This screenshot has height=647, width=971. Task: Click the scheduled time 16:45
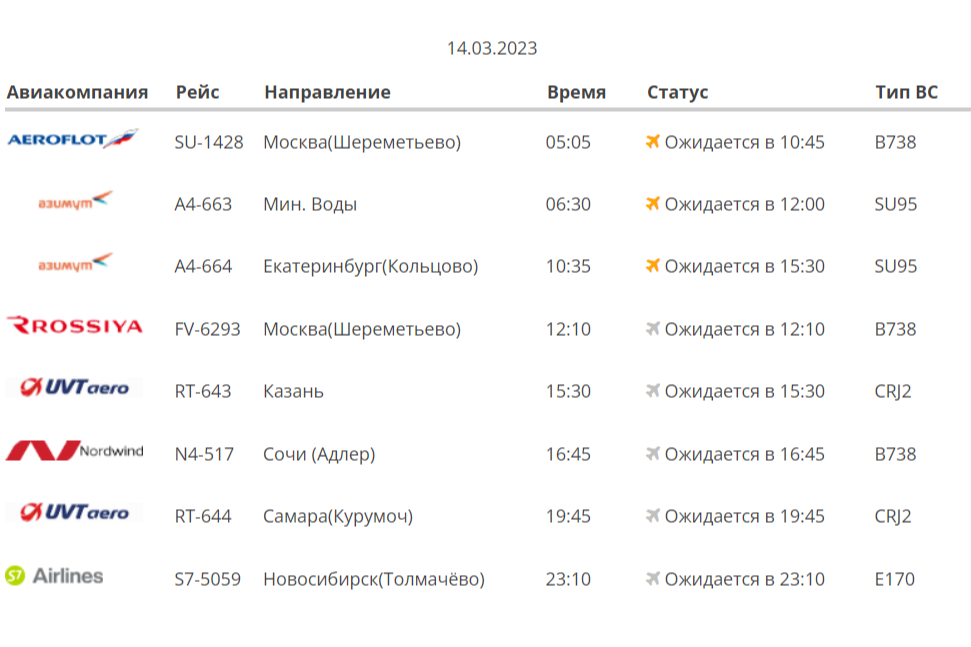[x=568, y=454]
